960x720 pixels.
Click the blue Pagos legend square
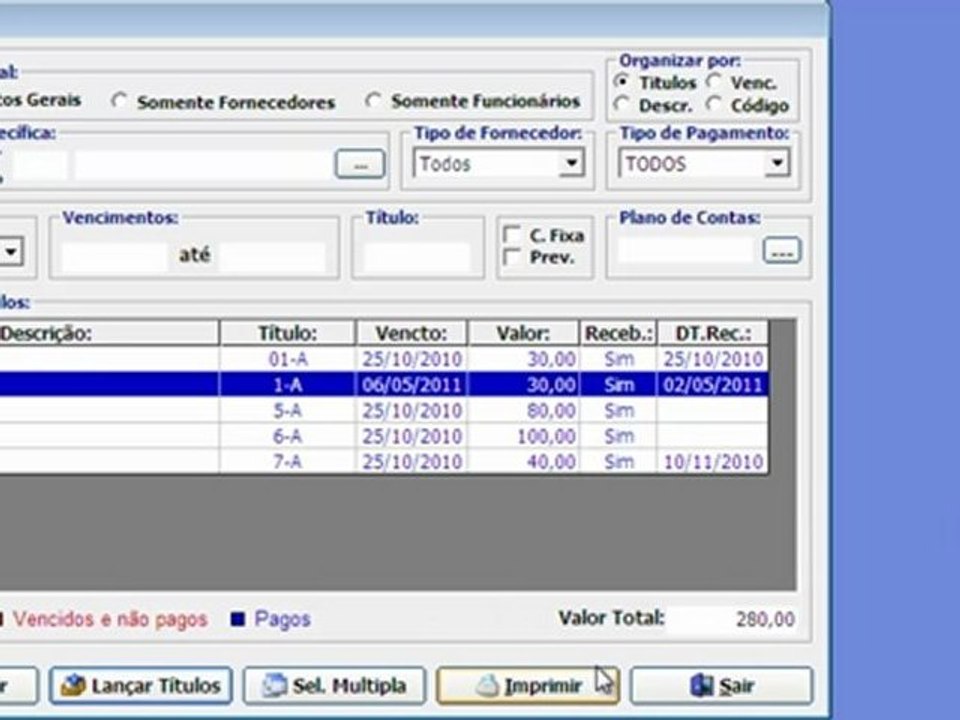pyautogui.click(x=238, y=620)
